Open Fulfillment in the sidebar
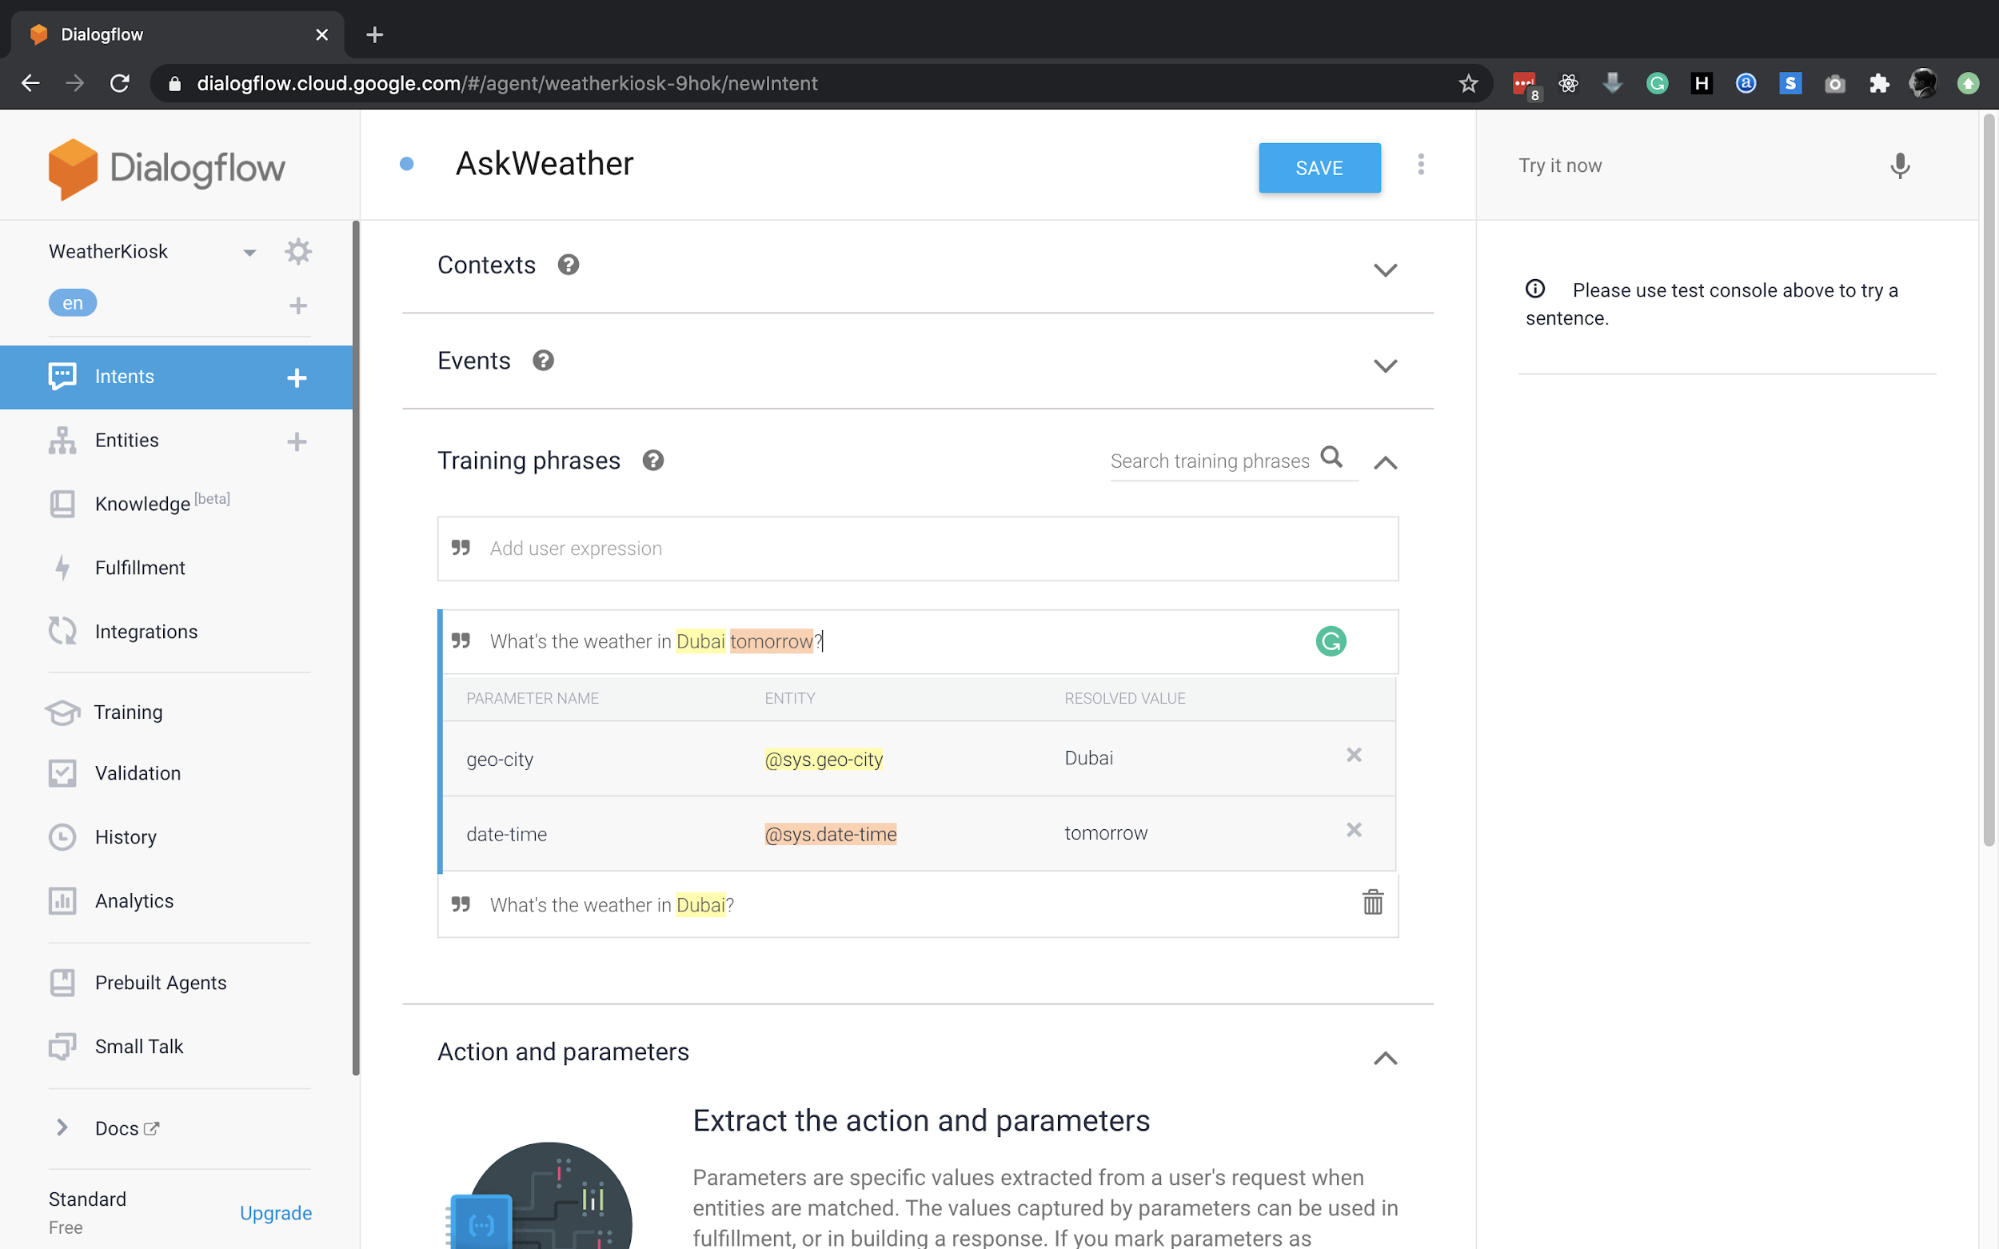Viewport: 1999px width, 1249px height. 140,568
